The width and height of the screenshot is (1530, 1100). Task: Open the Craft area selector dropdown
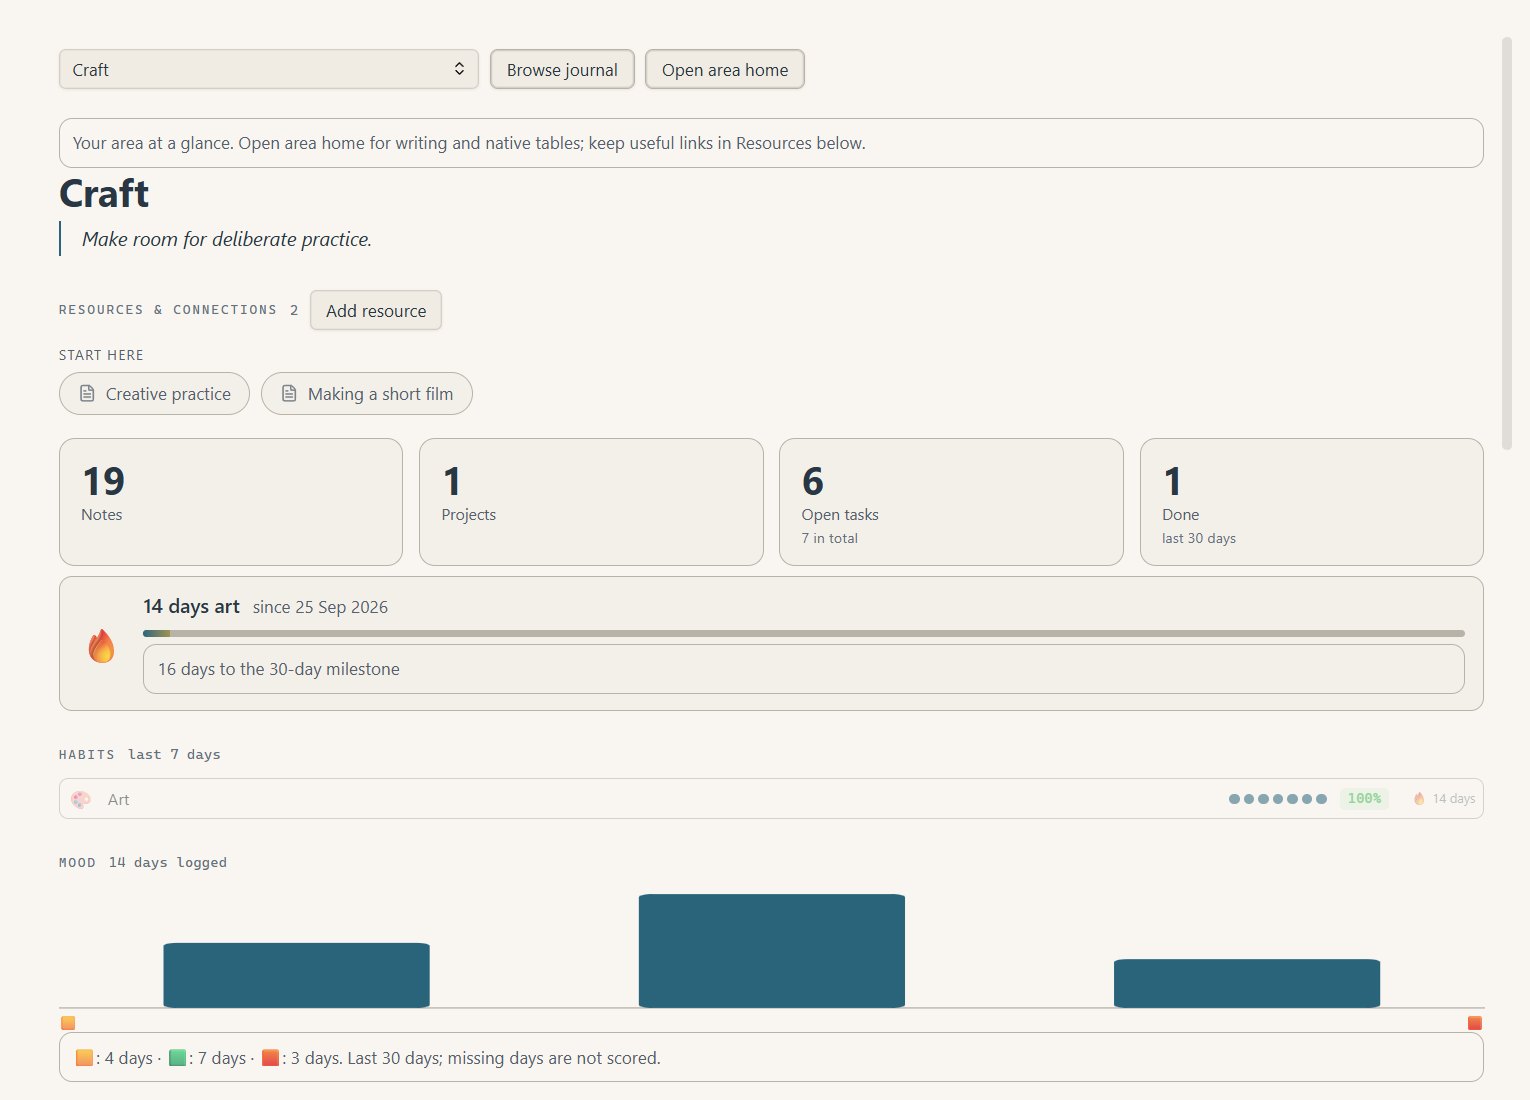(268, 69)
